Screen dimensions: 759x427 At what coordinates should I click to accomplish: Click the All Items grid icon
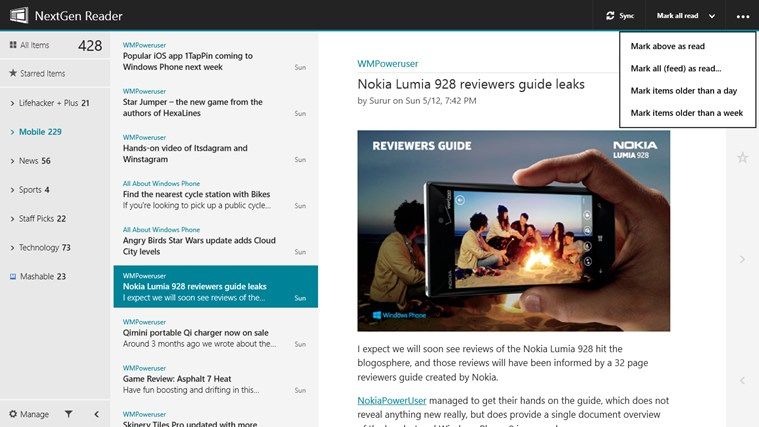(13, 45)
